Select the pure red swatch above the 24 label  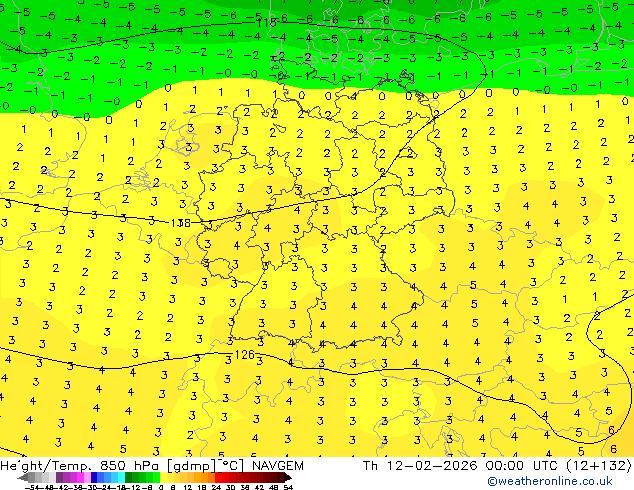tap(218, 478)
